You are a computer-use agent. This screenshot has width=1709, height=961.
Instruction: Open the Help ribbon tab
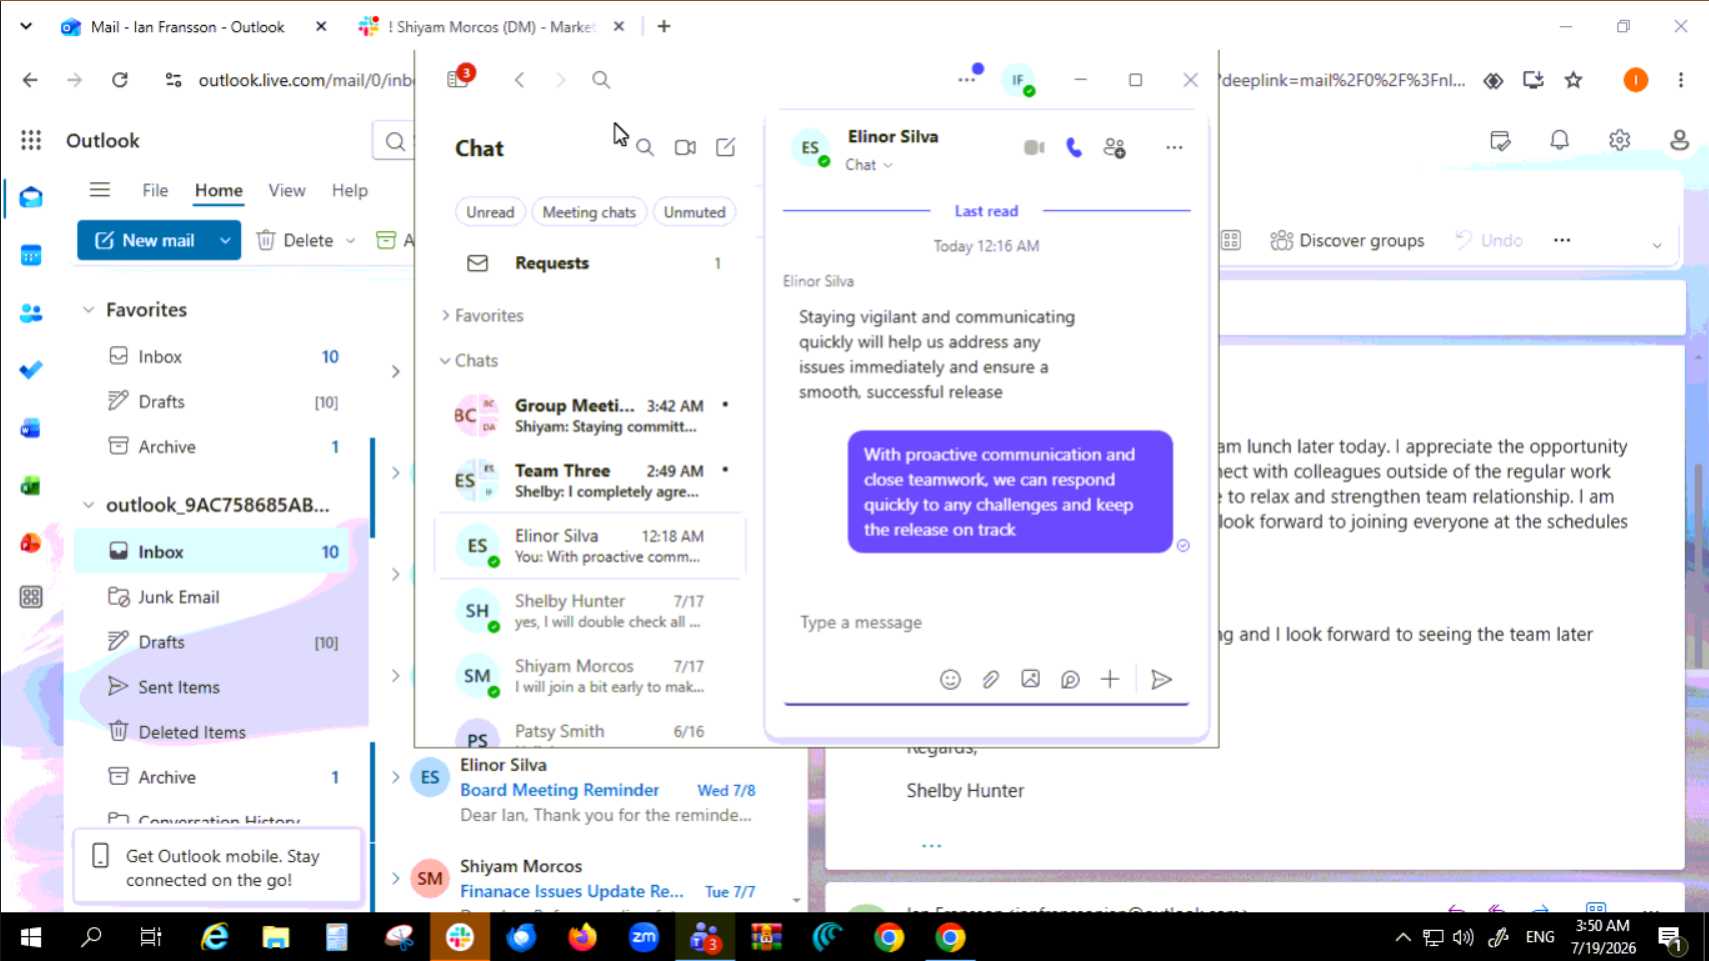(x=349, y=190)
